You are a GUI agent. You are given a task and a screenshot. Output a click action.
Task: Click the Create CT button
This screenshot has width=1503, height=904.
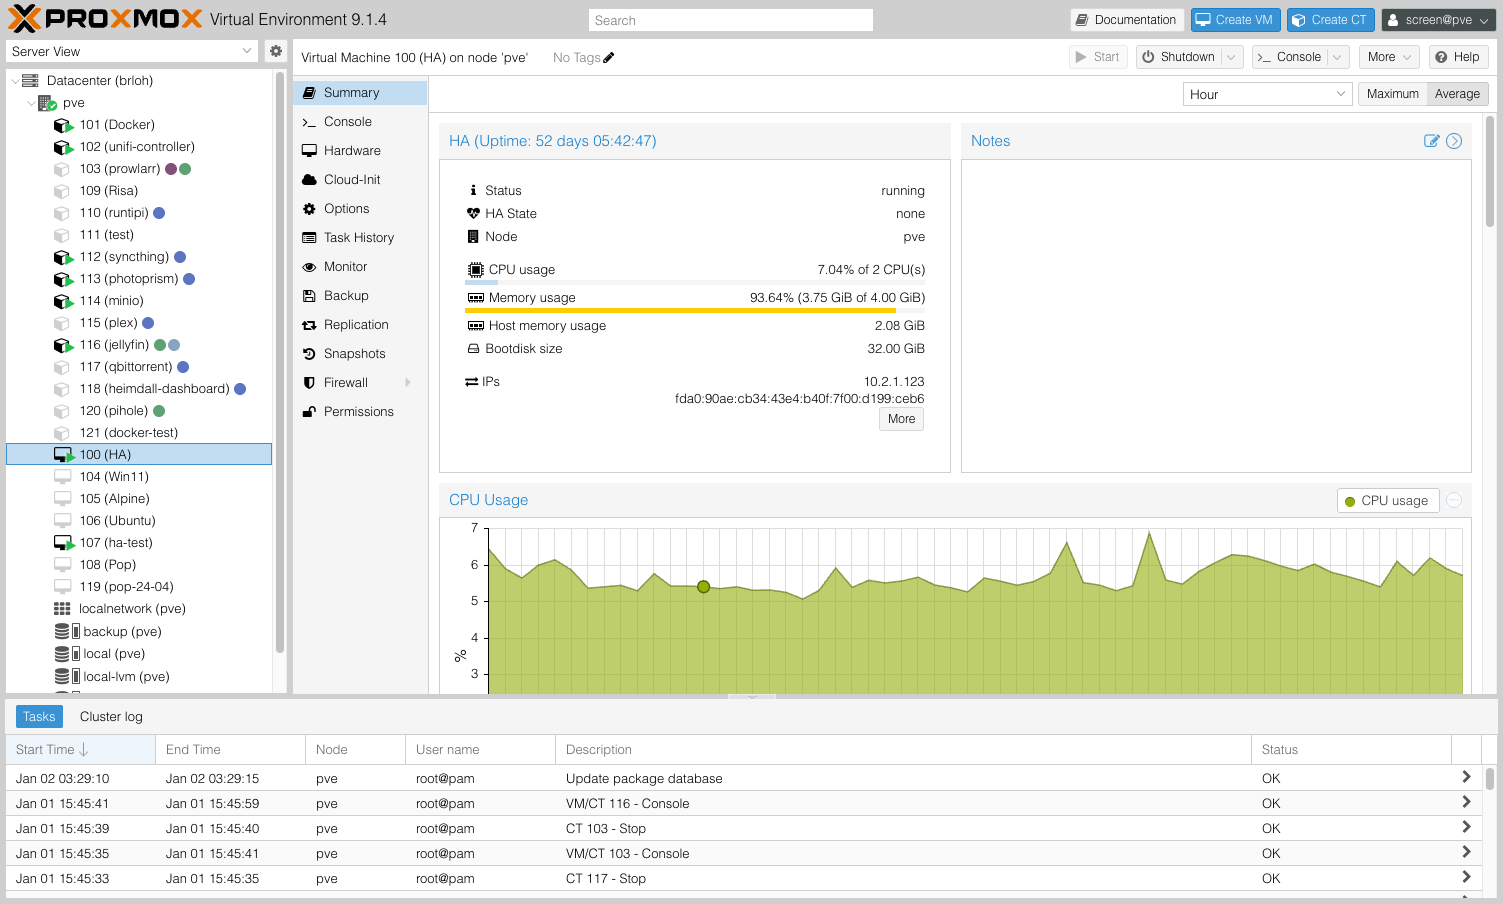(1330, 19)
